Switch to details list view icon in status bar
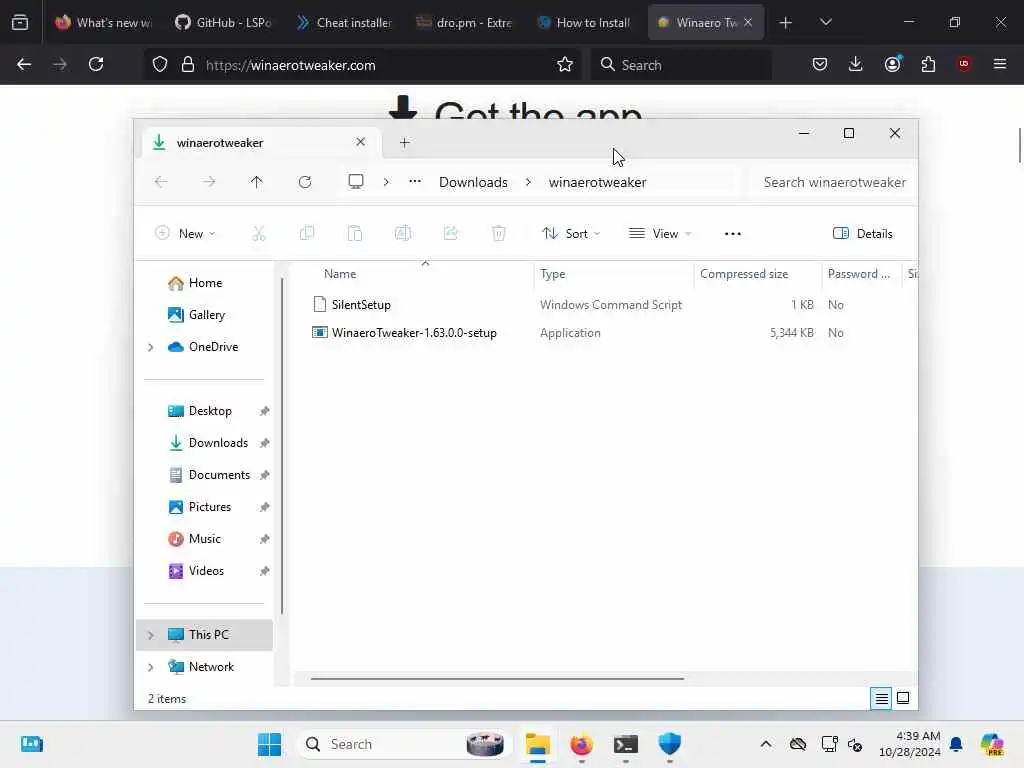This screenshot has height=768, width=1024. [881, 699]
